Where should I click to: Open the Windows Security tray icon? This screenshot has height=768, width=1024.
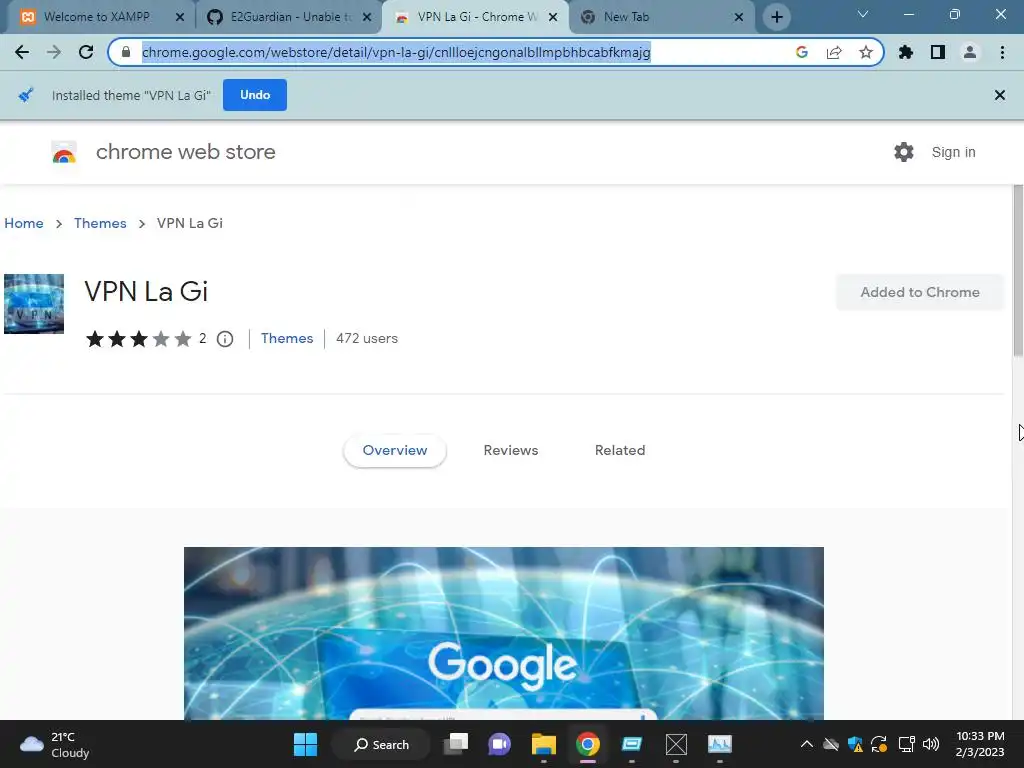855,744
